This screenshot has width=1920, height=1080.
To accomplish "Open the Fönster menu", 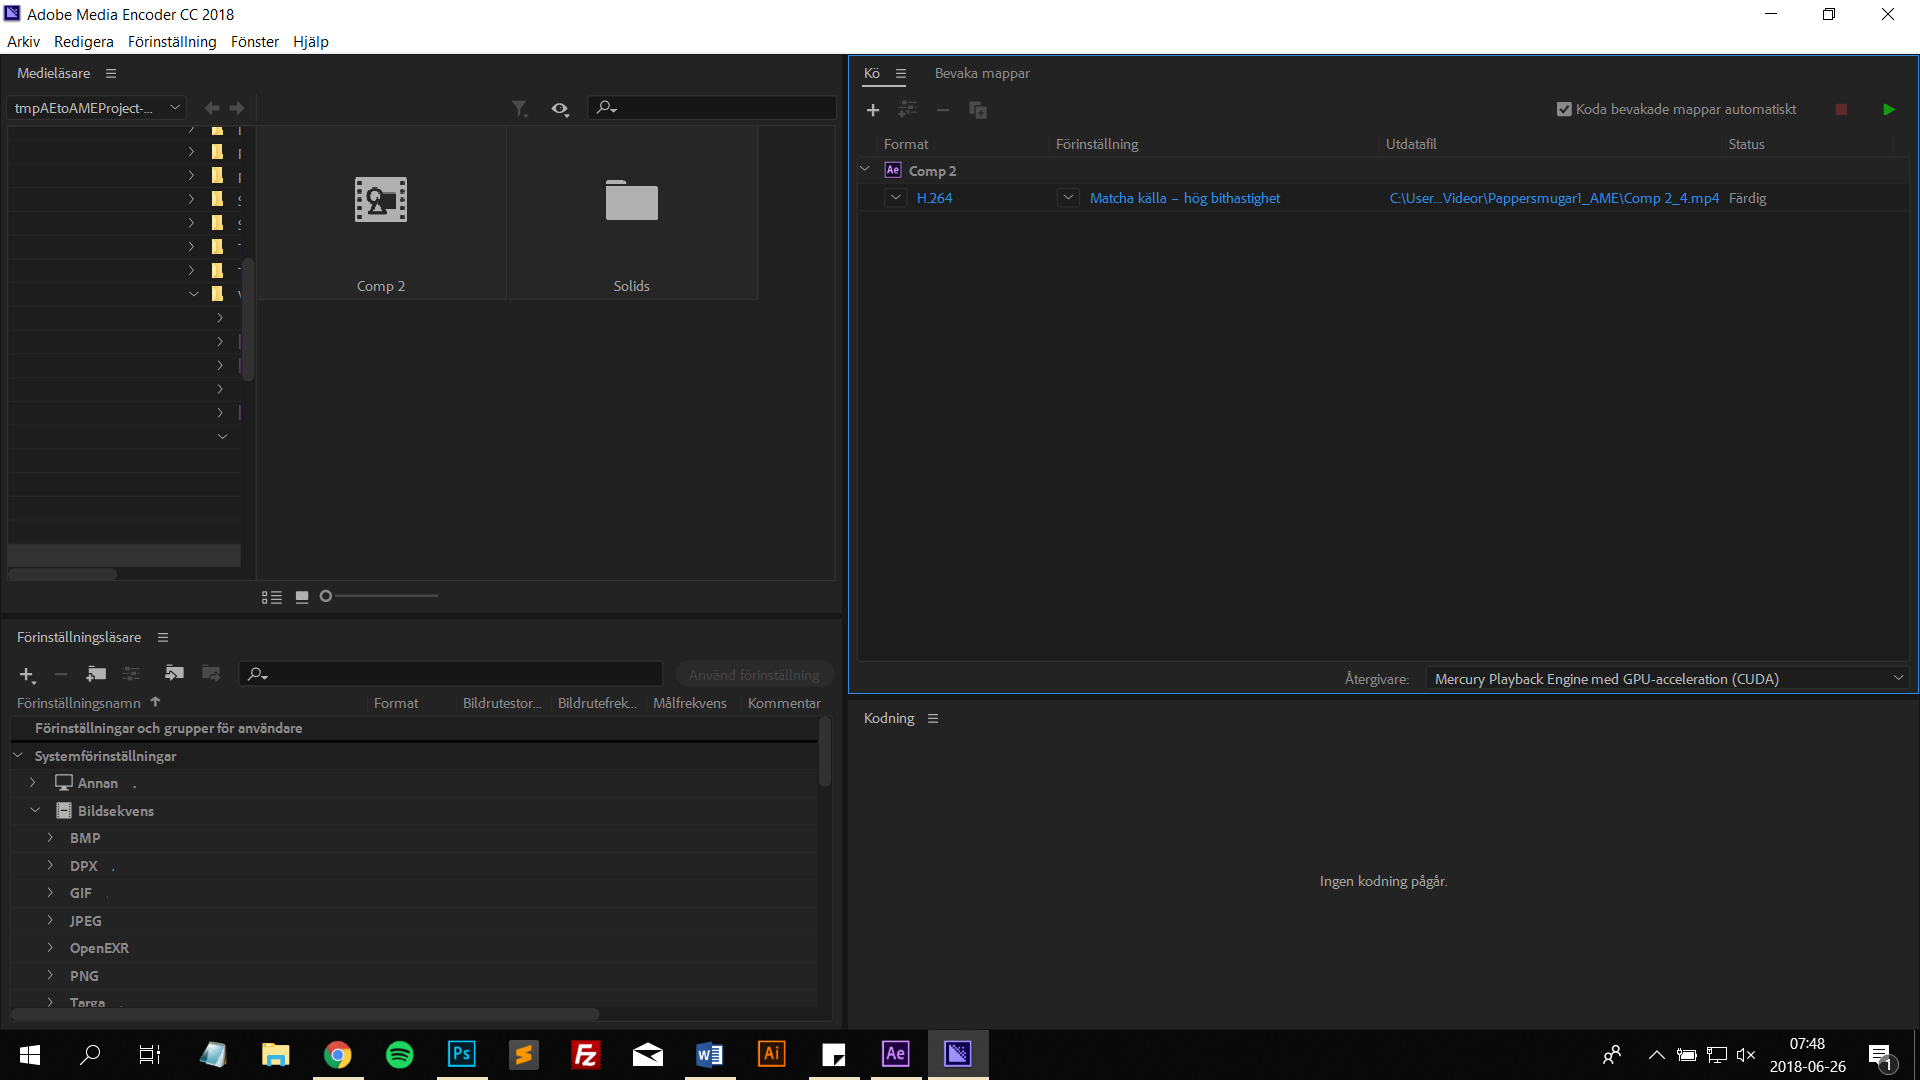I will [255, 42].
